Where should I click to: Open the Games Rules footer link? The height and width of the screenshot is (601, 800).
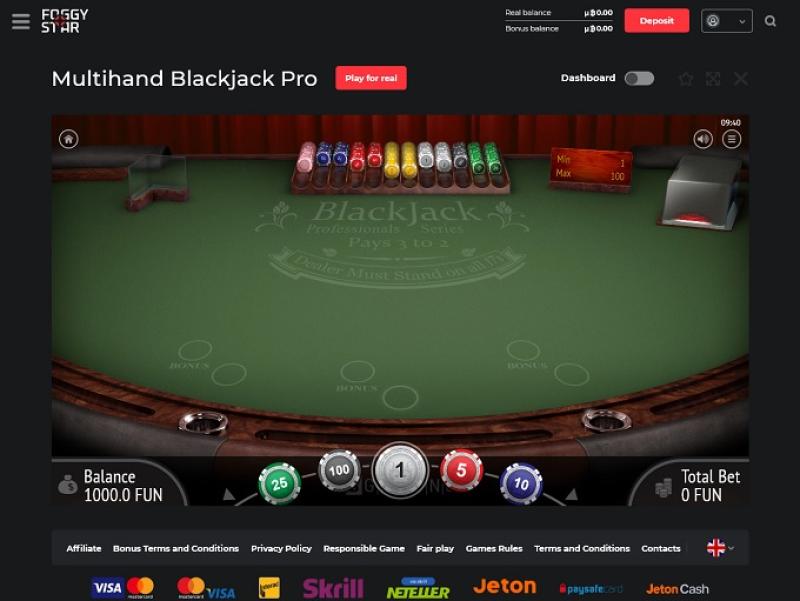(494, 548)
